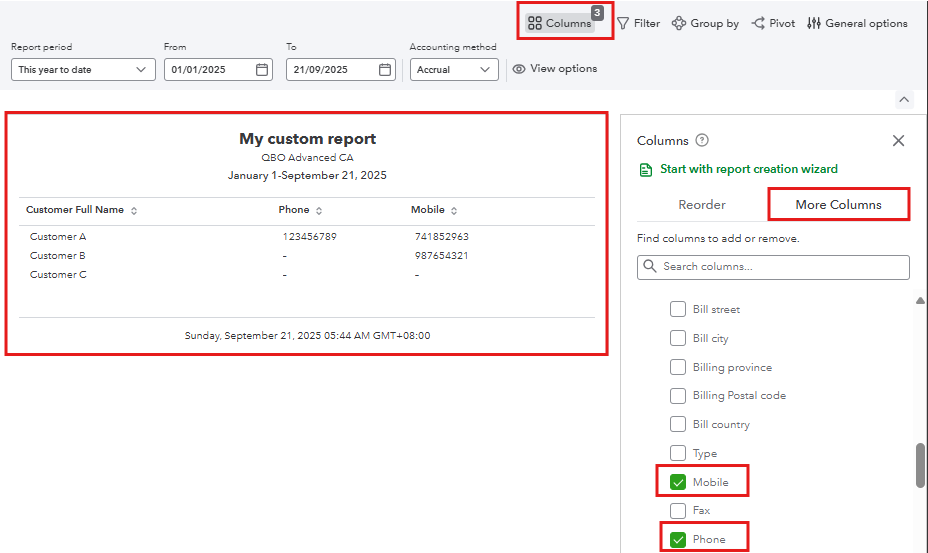928x553 pixels.
Task: Open the From date calendar picker
Action: tap(262, 70)
